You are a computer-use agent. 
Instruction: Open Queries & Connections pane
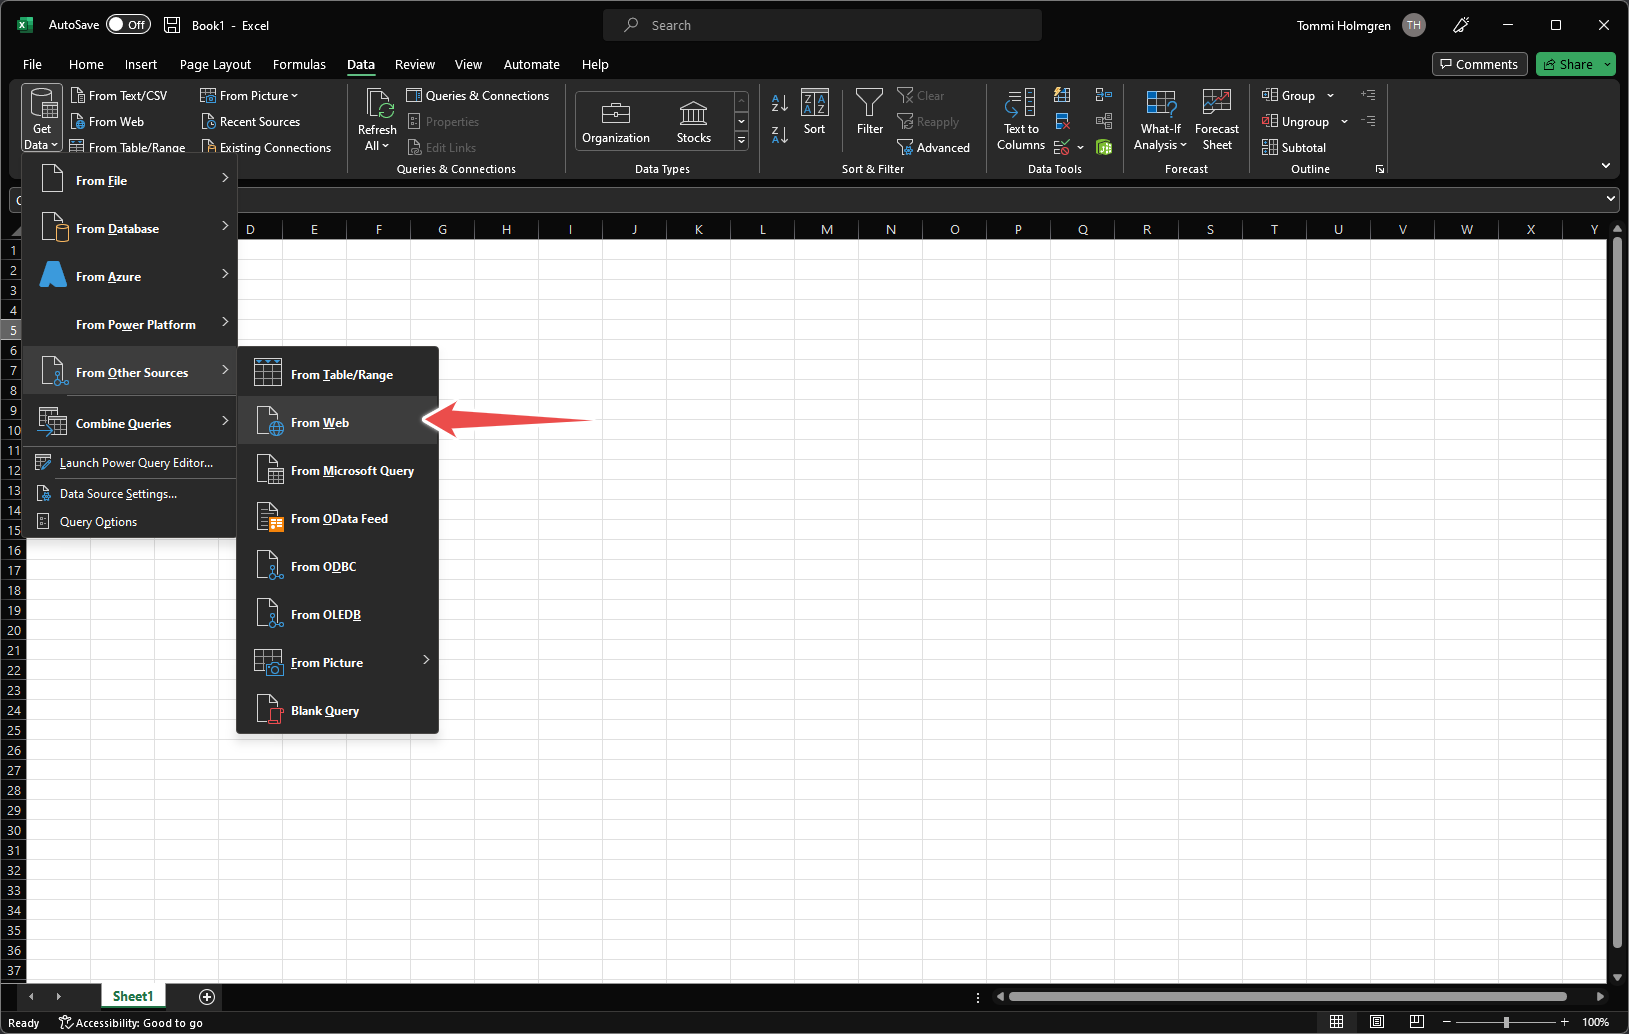[478, 96]
